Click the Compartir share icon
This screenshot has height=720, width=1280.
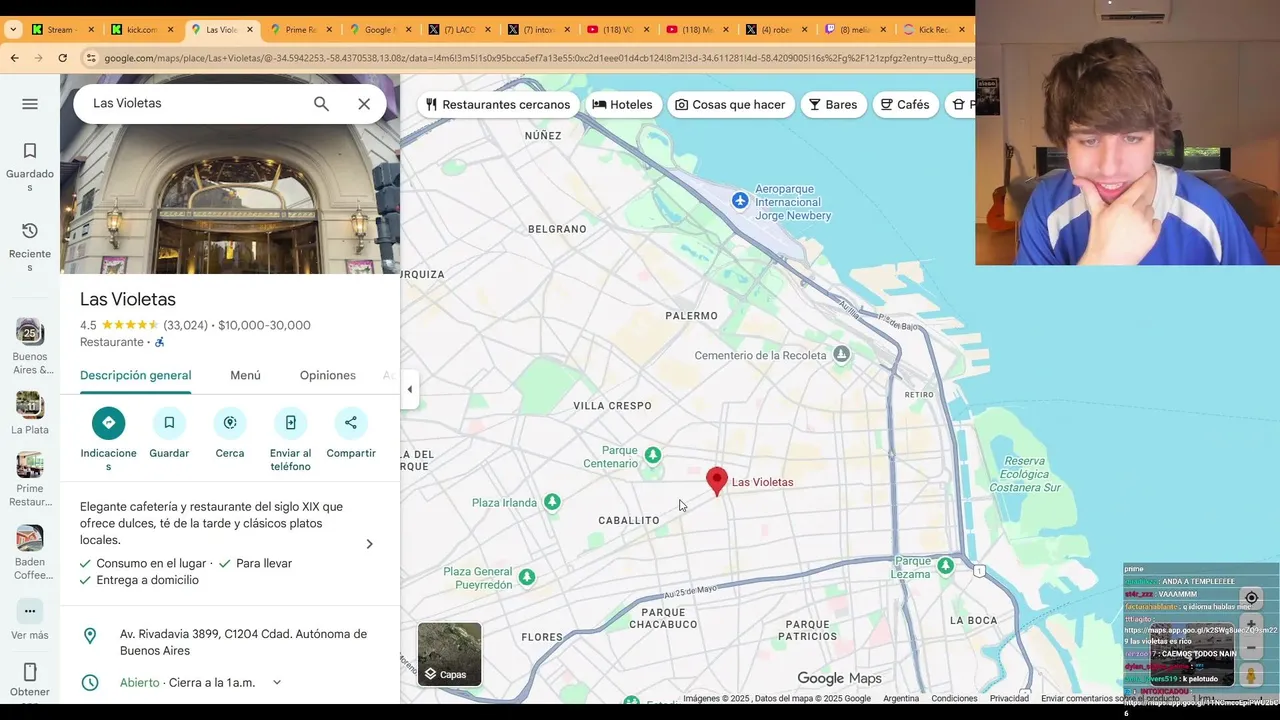351,423
